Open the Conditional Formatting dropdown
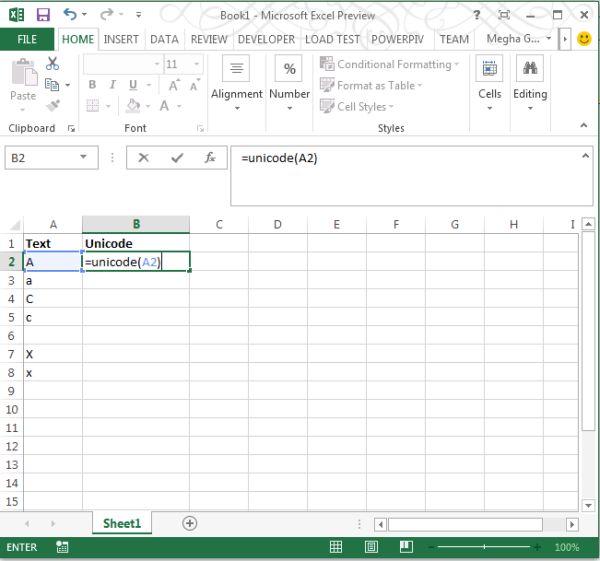Image resolution: width=600 pixels, height=561 pixels. (x=389, y=64)
